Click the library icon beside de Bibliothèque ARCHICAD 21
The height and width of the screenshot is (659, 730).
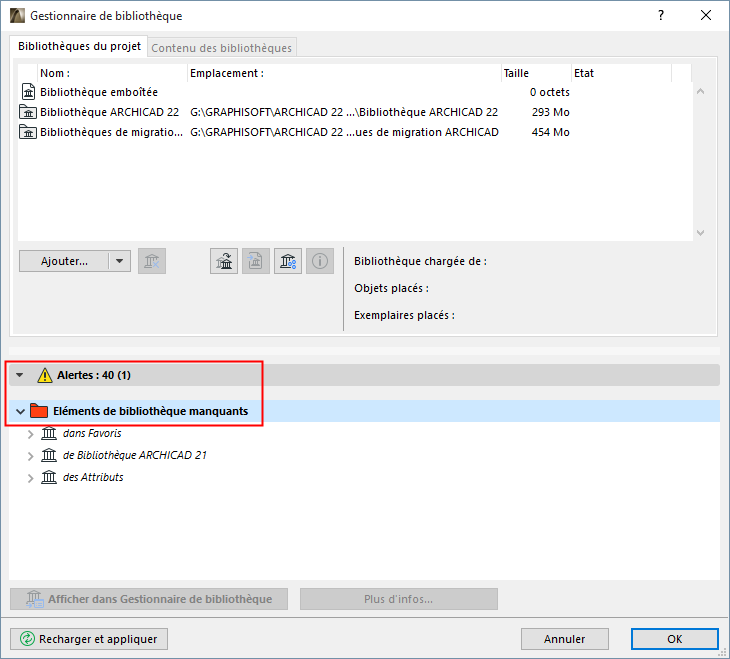click(x=49, y=455)
